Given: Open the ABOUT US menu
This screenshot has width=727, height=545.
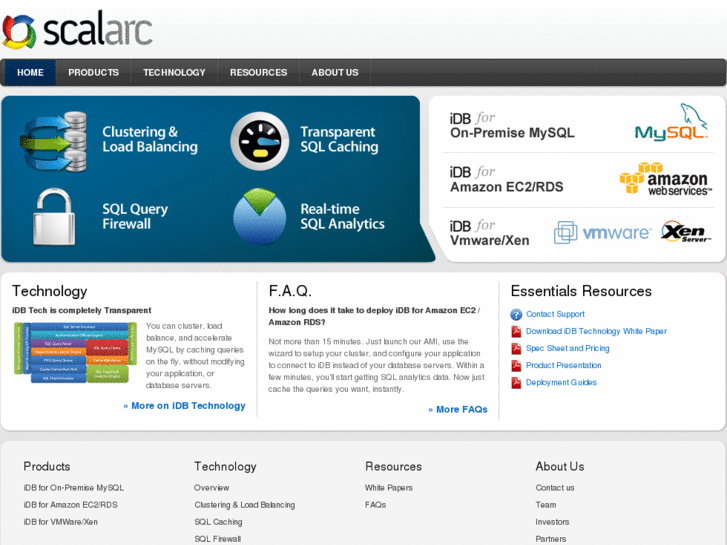Looking at the screenshot, I should coord(335,72).
